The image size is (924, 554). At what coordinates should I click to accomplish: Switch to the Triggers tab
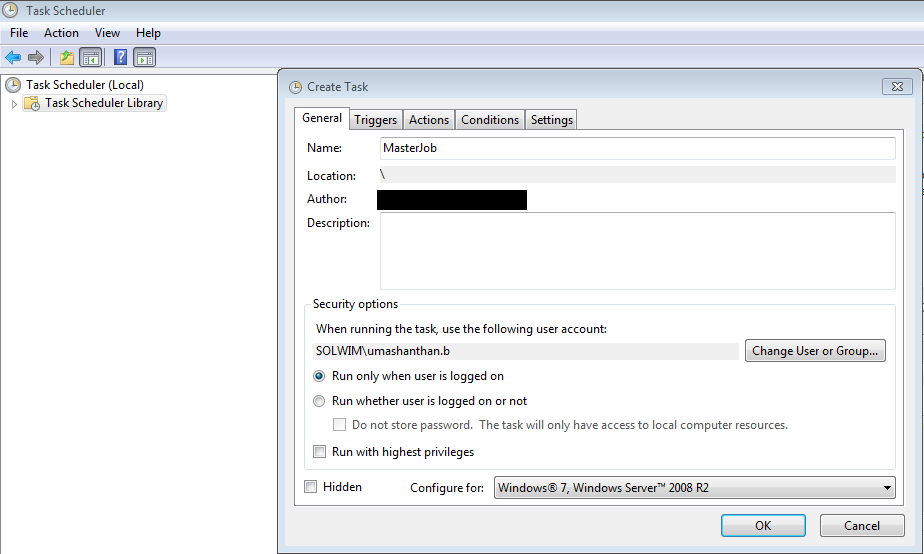pyautogui.click(x=375, y=120)
